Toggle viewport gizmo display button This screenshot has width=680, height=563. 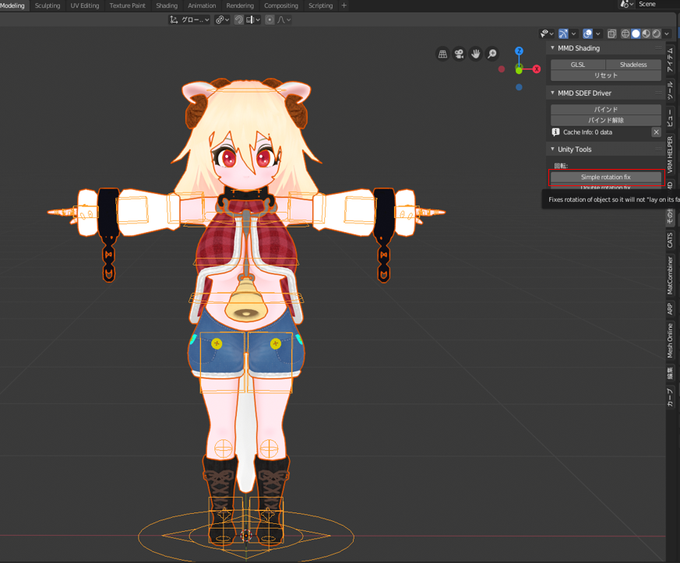[563, 34]
